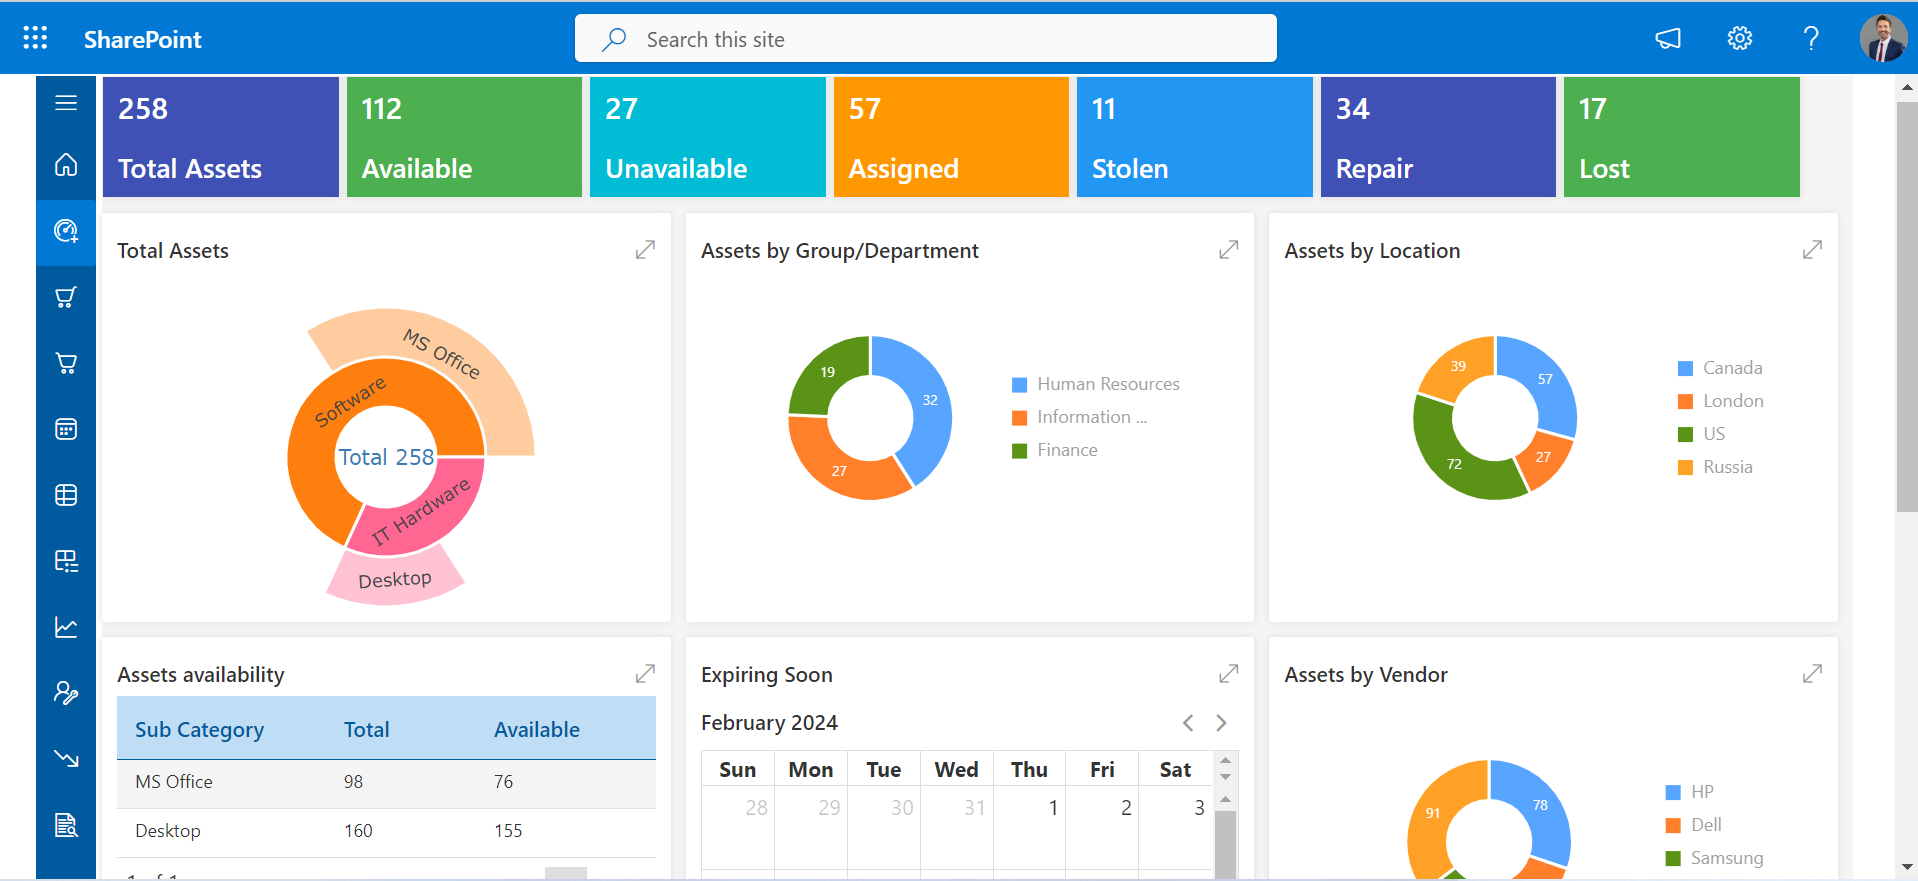This screenshot has height=881, width=1918.
Task: Open the line chart sidebar icon
Action: point(66,627)
